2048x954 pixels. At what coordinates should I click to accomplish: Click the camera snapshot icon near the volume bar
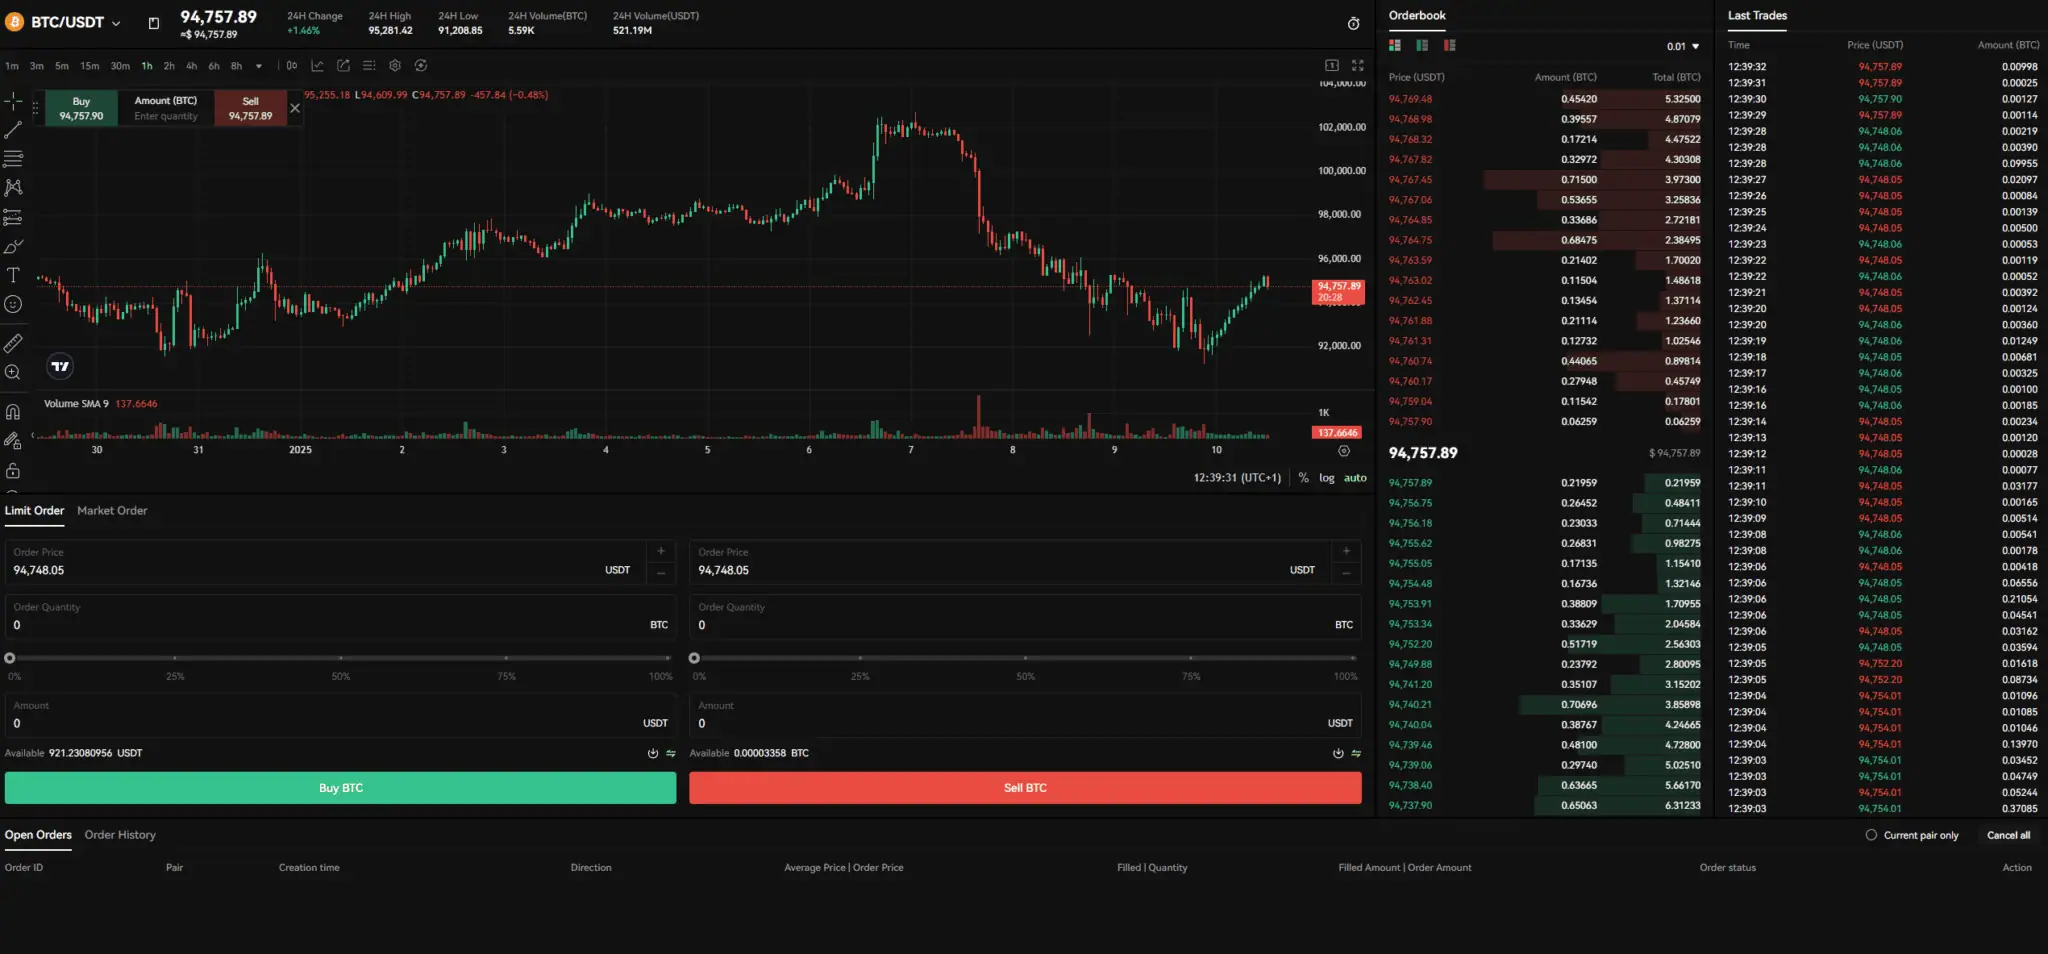1343,450
